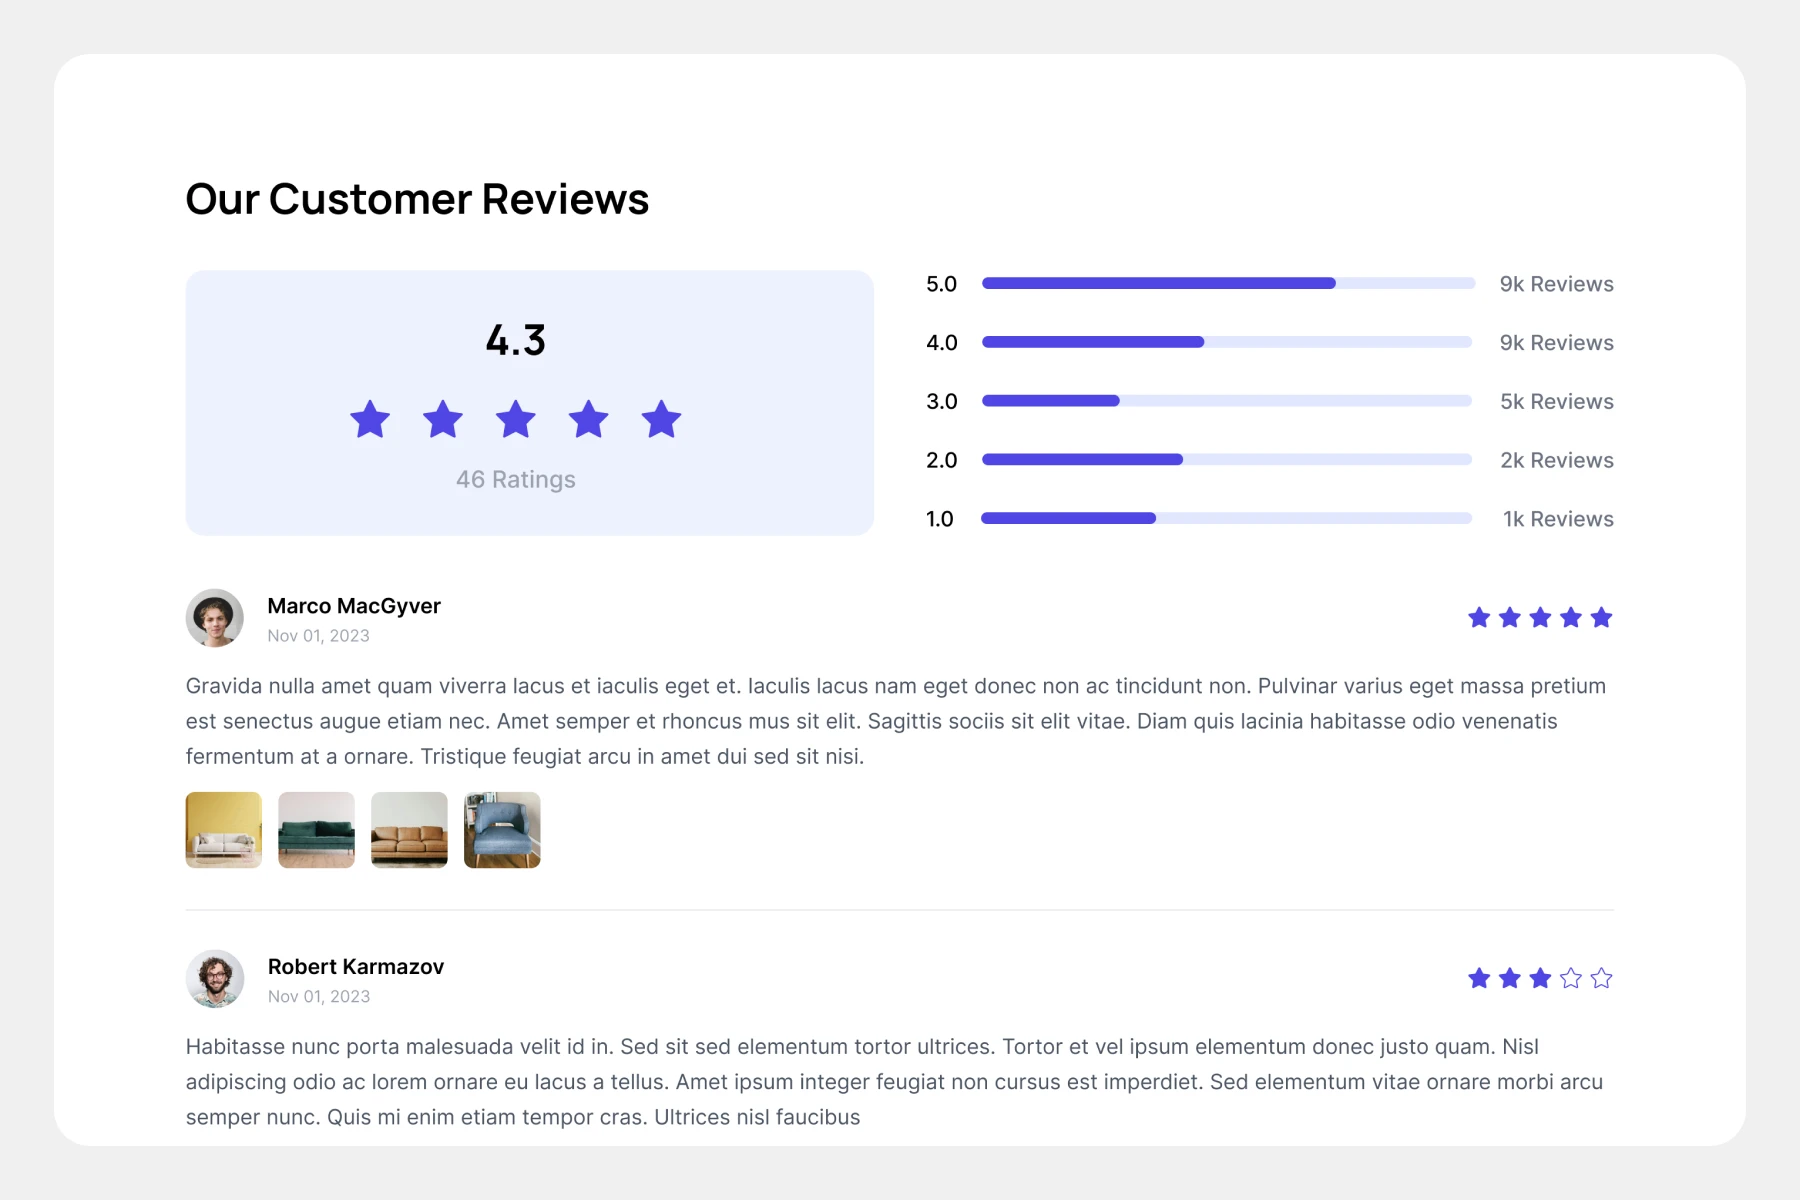1800x1200 pixels.
Task: Click the 1k Reviews label
Action: (x=1558, y=519)
